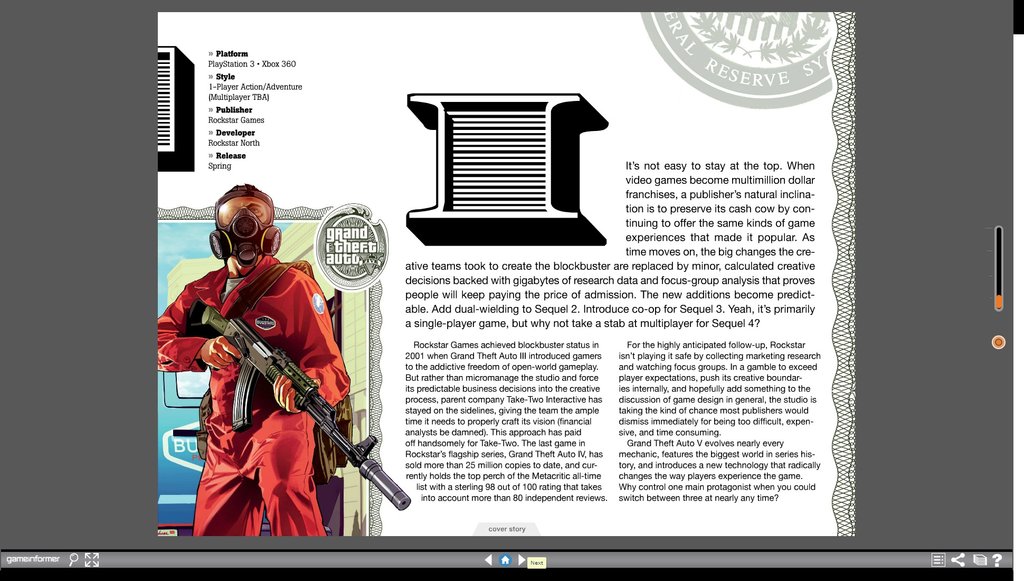Click the gameinformer logo
Image resolution: width=1024 pixels, height=581 pixels.
coord(33,560)
